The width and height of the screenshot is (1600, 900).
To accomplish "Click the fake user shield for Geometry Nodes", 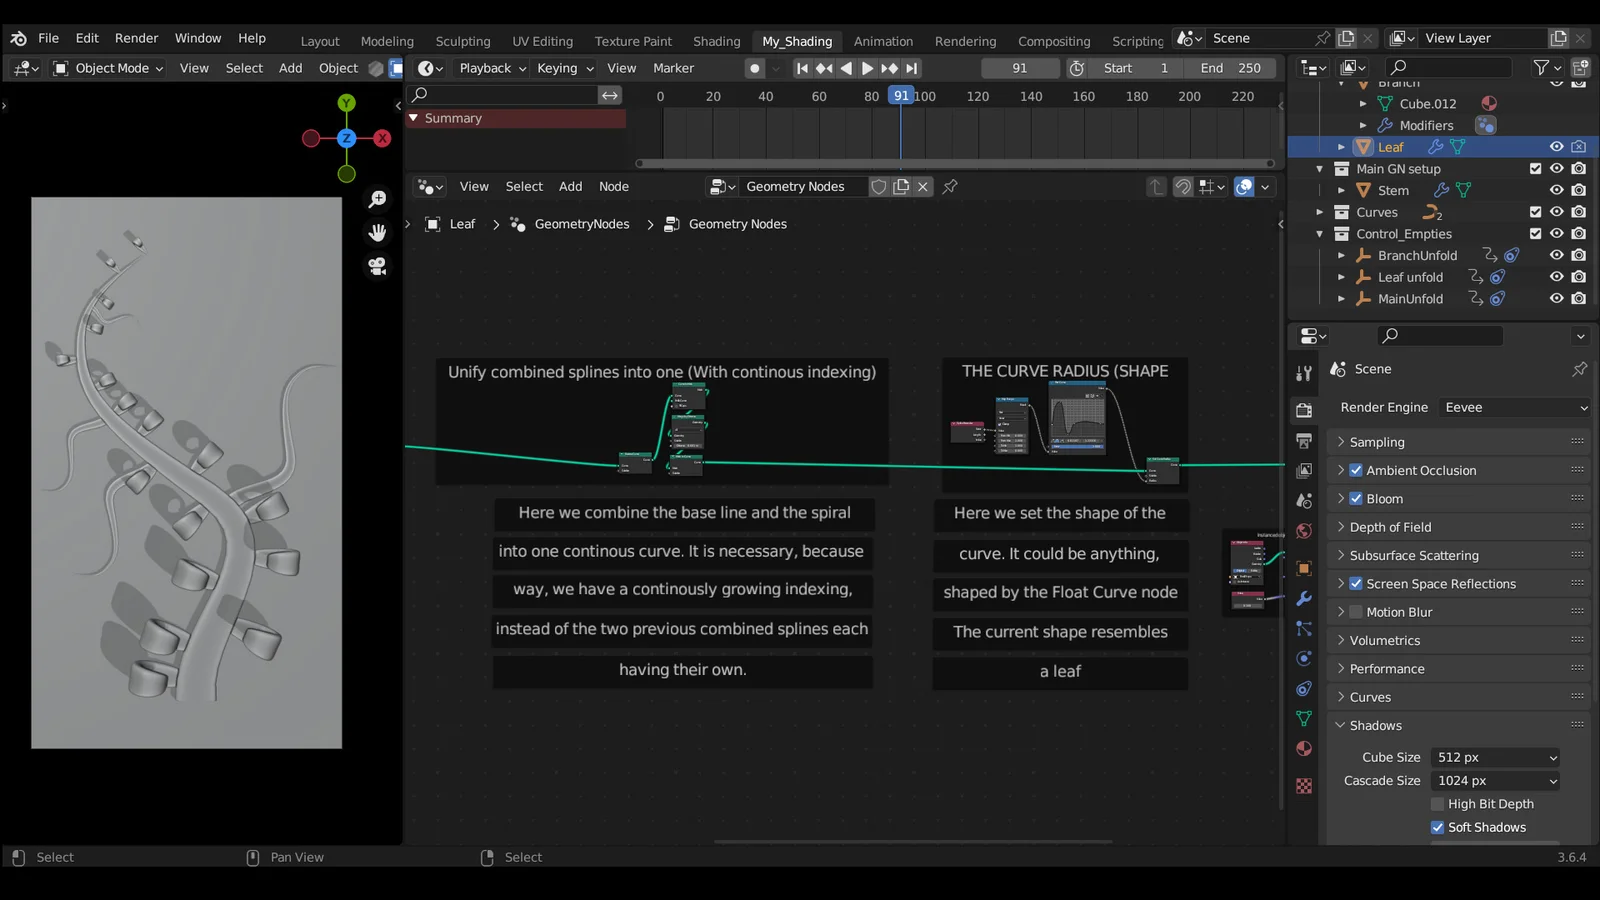I will (879, 186).
